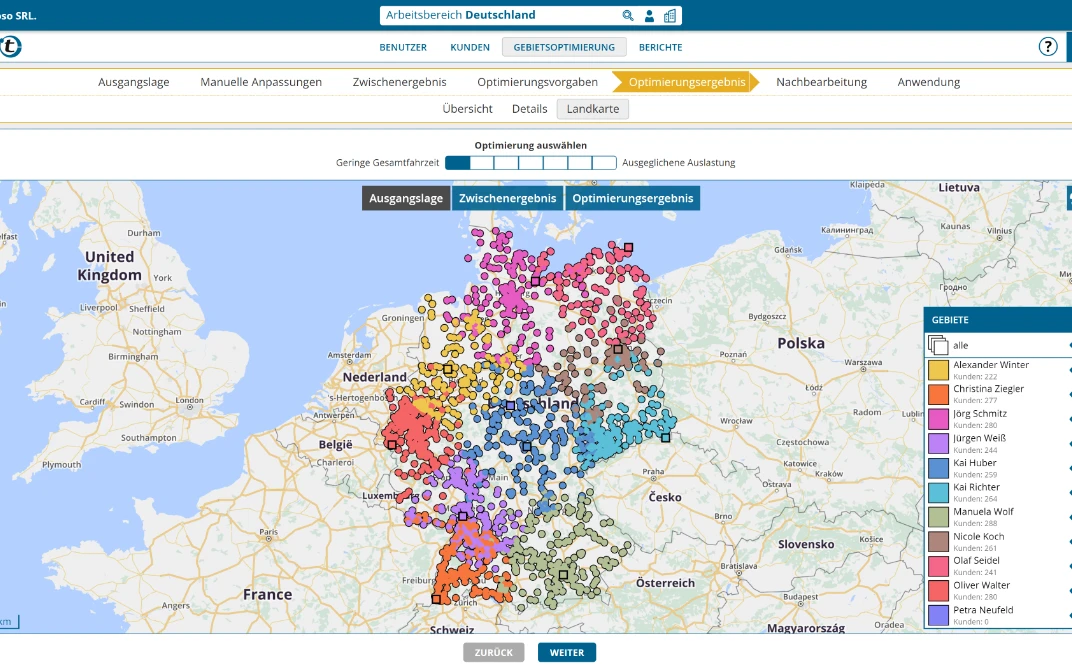Open the help question mark icon
Screen dimensions: 1072x670
coord(1048,46)
